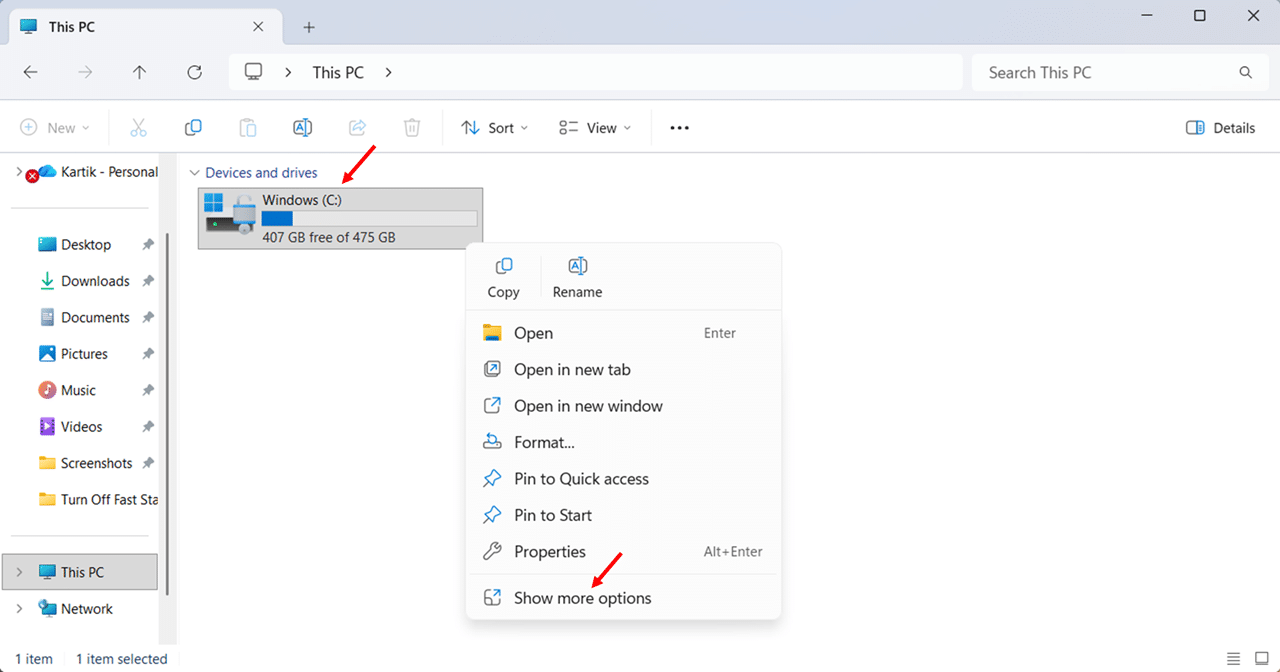The height and width of the screenshot is (672, 1280).
Task: Switch to large icons view in status bar
Action: click(x=1262, y=658)
